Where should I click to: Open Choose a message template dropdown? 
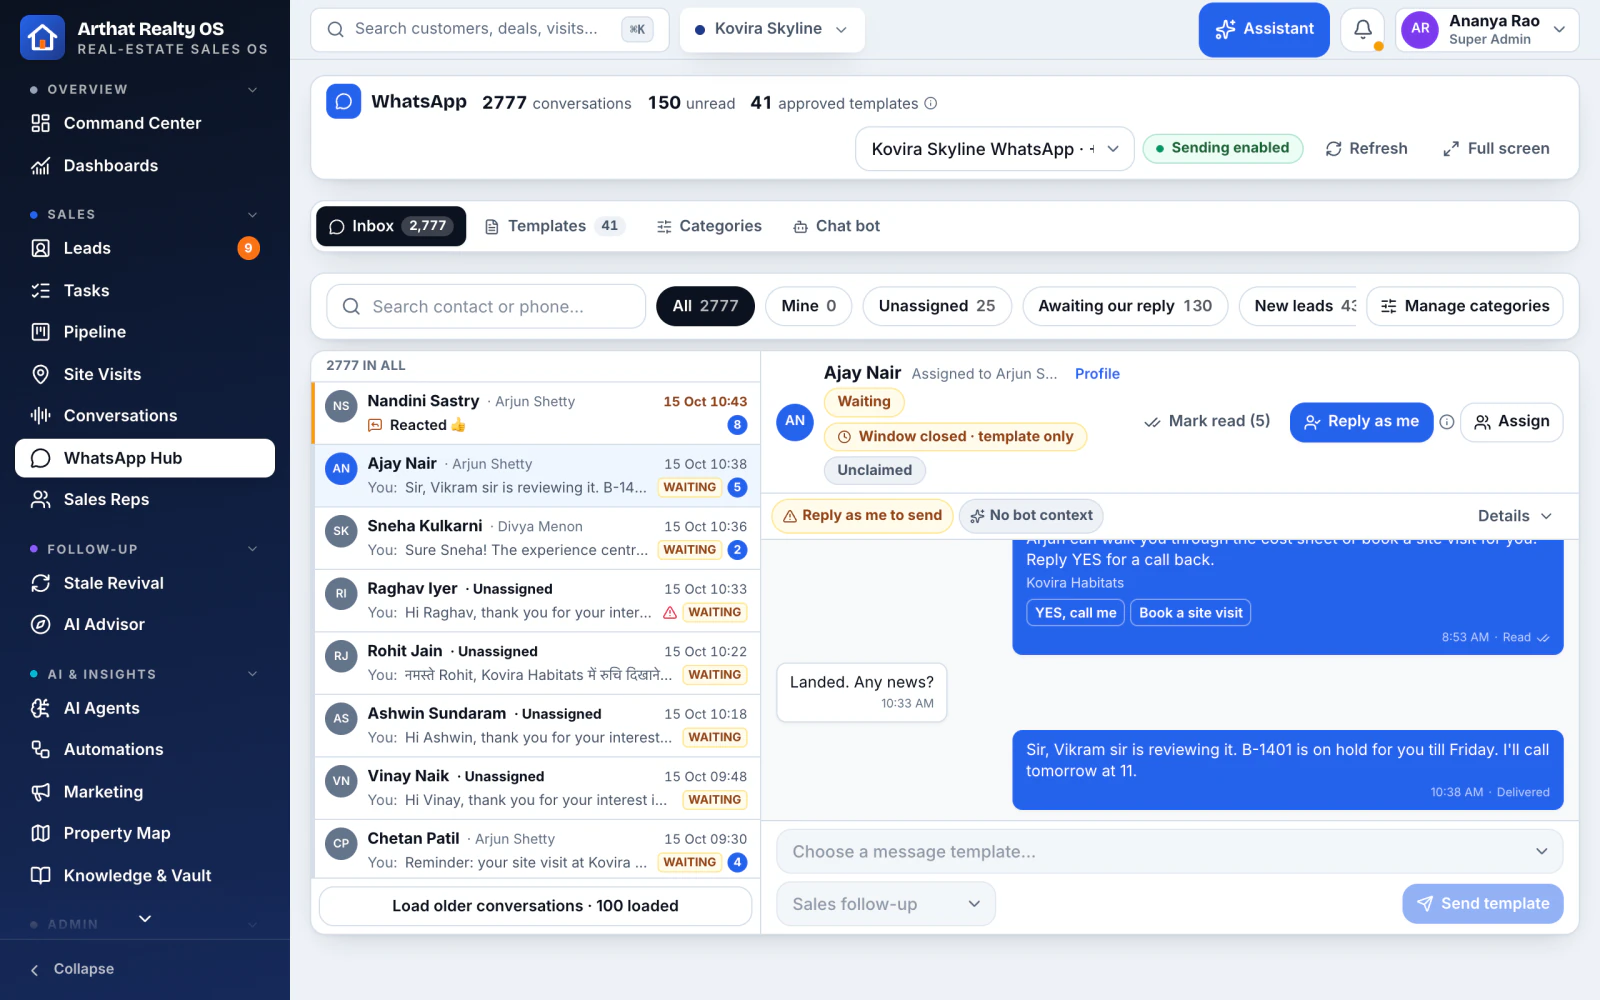1169,852
